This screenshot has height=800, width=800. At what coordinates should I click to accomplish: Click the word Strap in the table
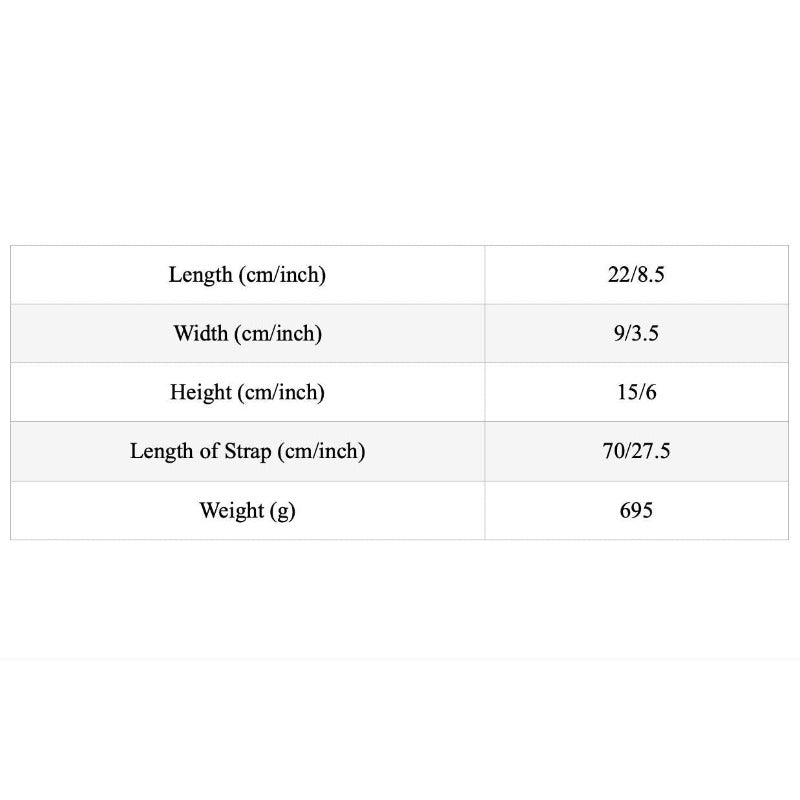248,453
